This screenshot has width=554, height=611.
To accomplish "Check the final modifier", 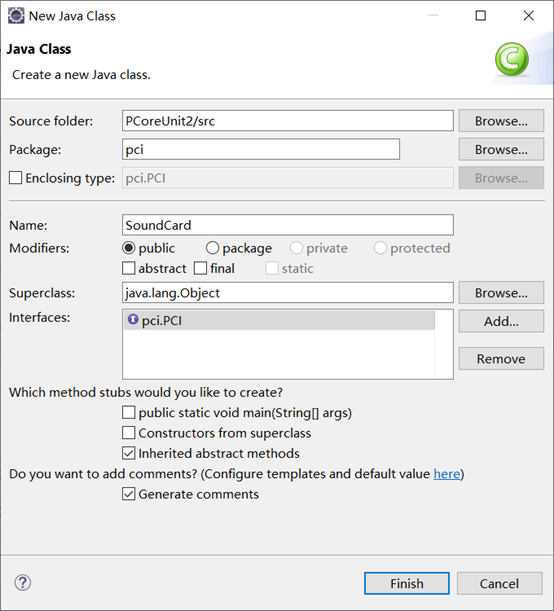I will click(200, 268).
